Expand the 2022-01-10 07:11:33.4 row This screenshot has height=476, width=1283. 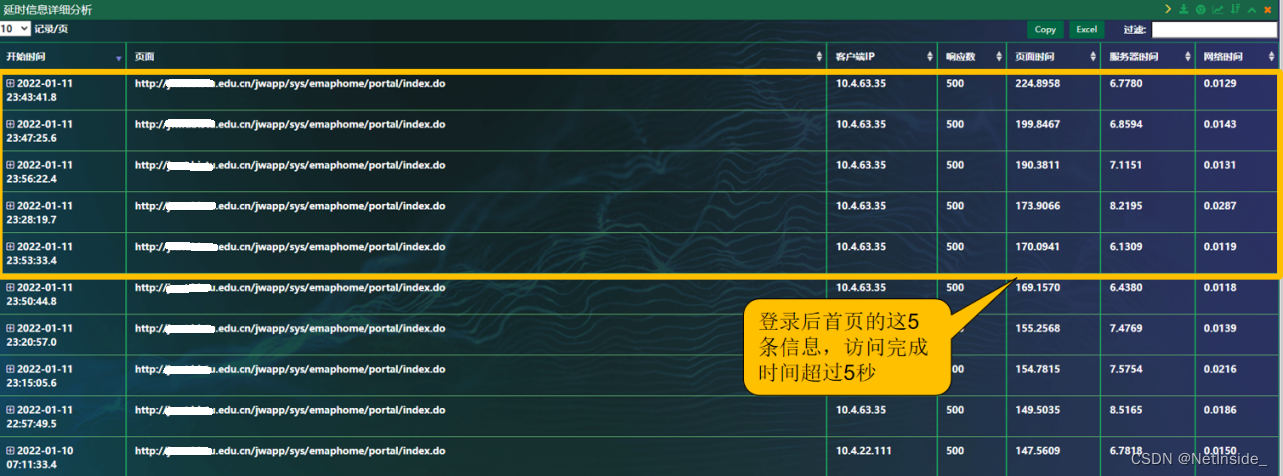tap(10, 451)
